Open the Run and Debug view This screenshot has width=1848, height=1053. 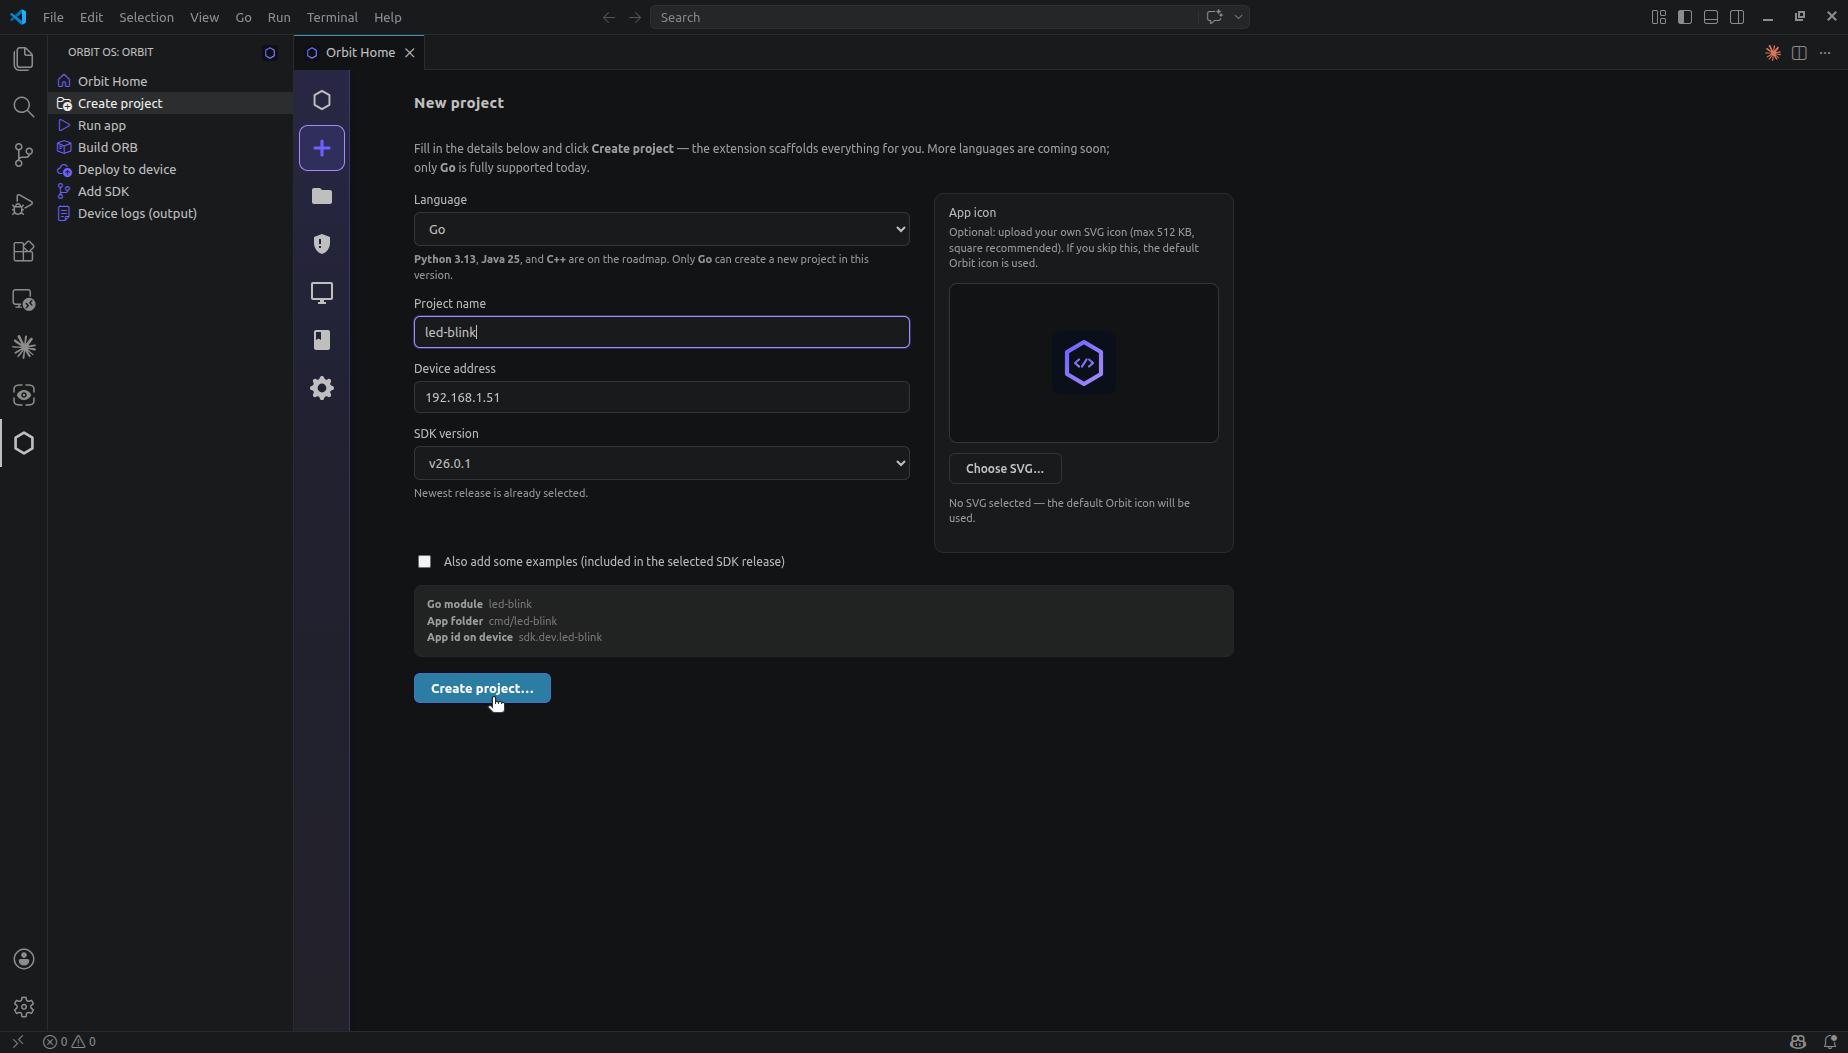coord(23,203)
